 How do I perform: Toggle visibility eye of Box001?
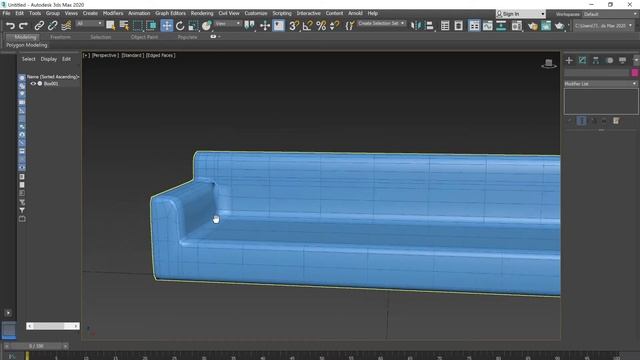click(33, 84)
